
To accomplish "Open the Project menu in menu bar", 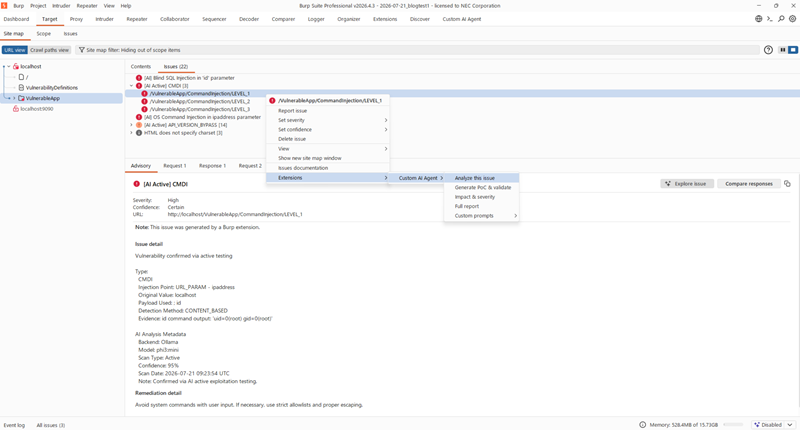I will coord(38,6).
